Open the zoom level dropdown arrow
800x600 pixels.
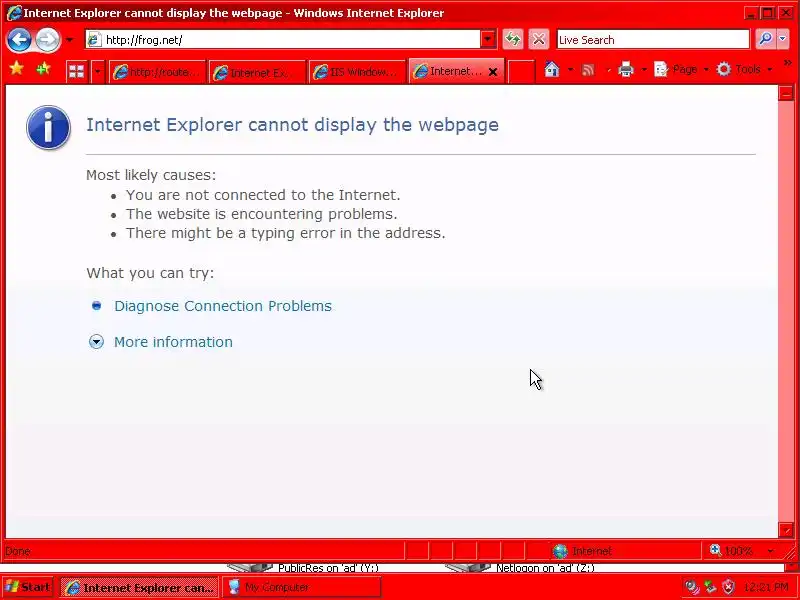pyautogui.click(x=770, y=552)
